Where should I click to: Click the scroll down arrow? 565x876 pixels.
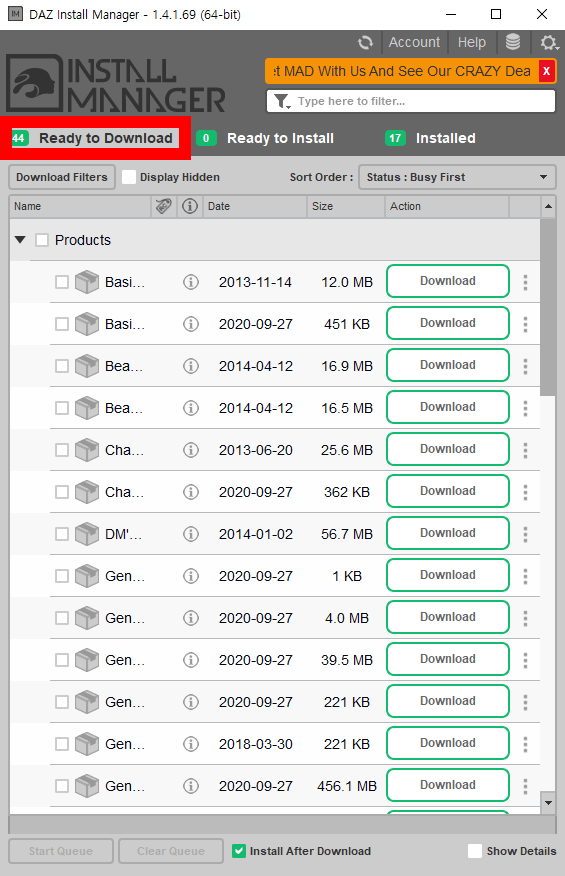548,803
